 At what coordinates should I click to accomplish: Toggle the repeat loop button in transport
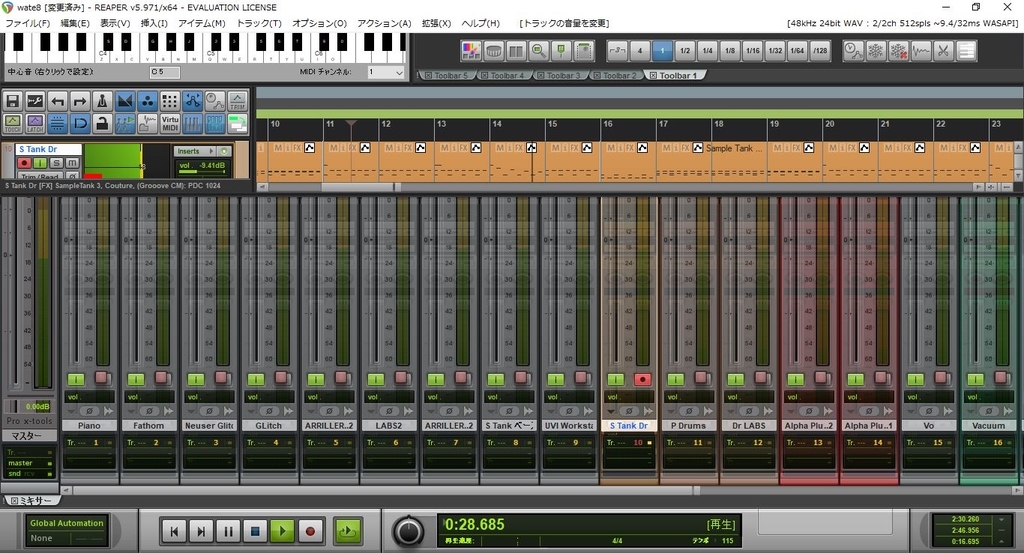347,531
